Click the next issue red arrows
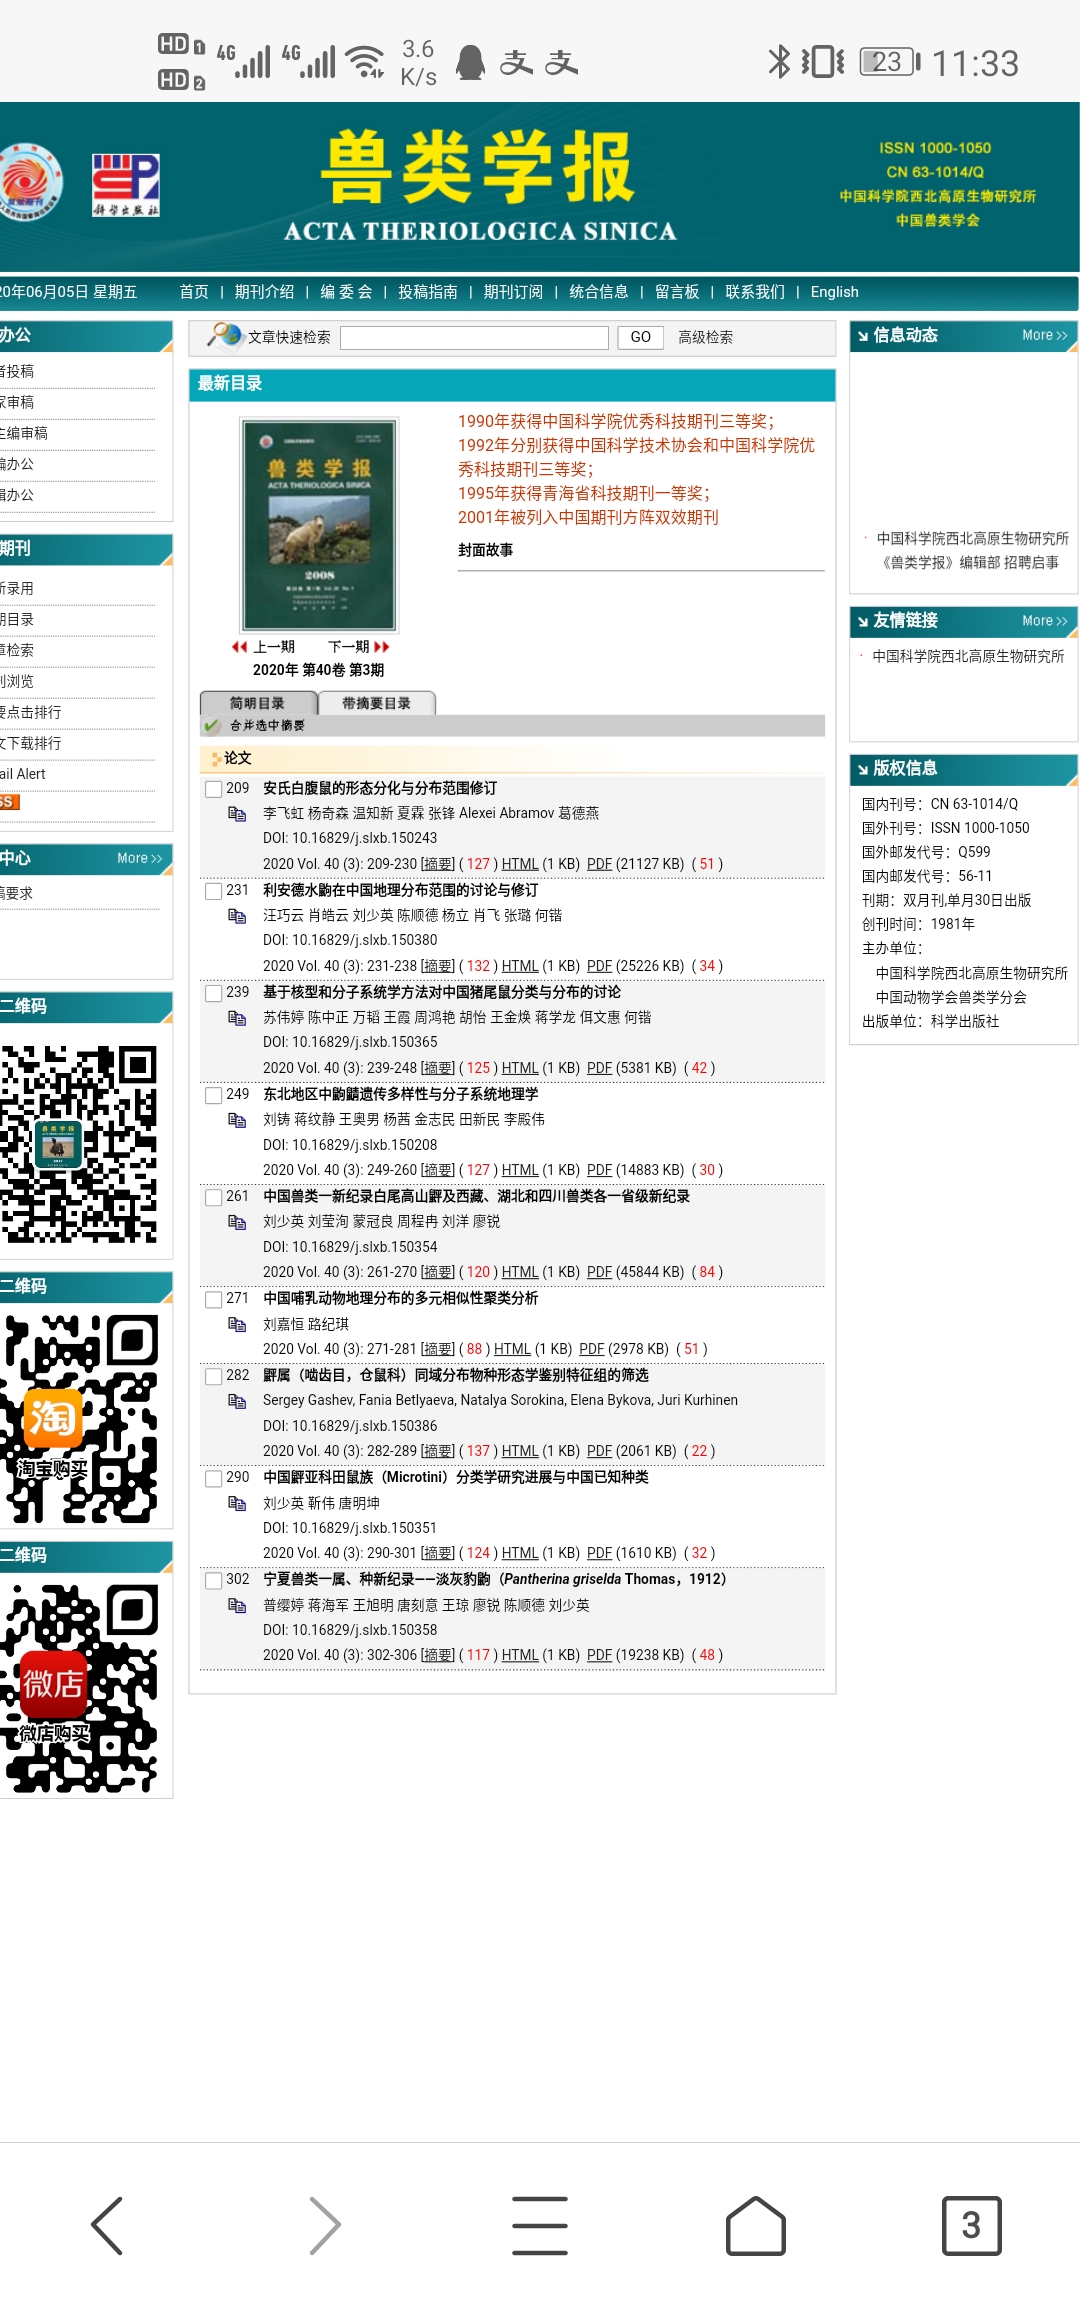Screen dimensions: 1080x2310 (381, 647)
